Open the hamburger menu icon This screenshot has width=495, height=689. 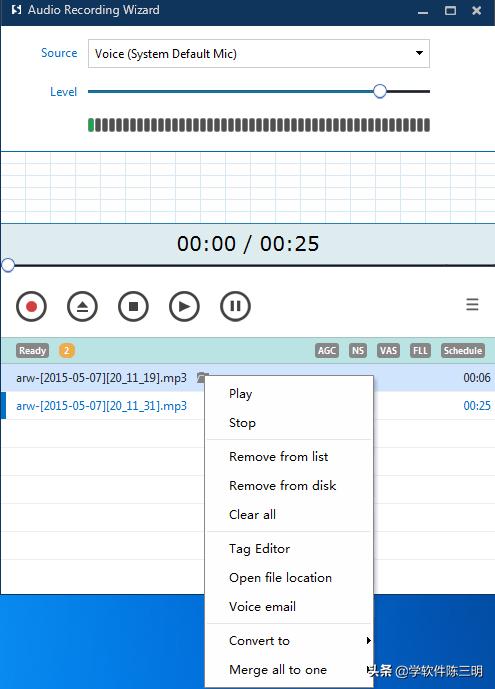point(472,305)
